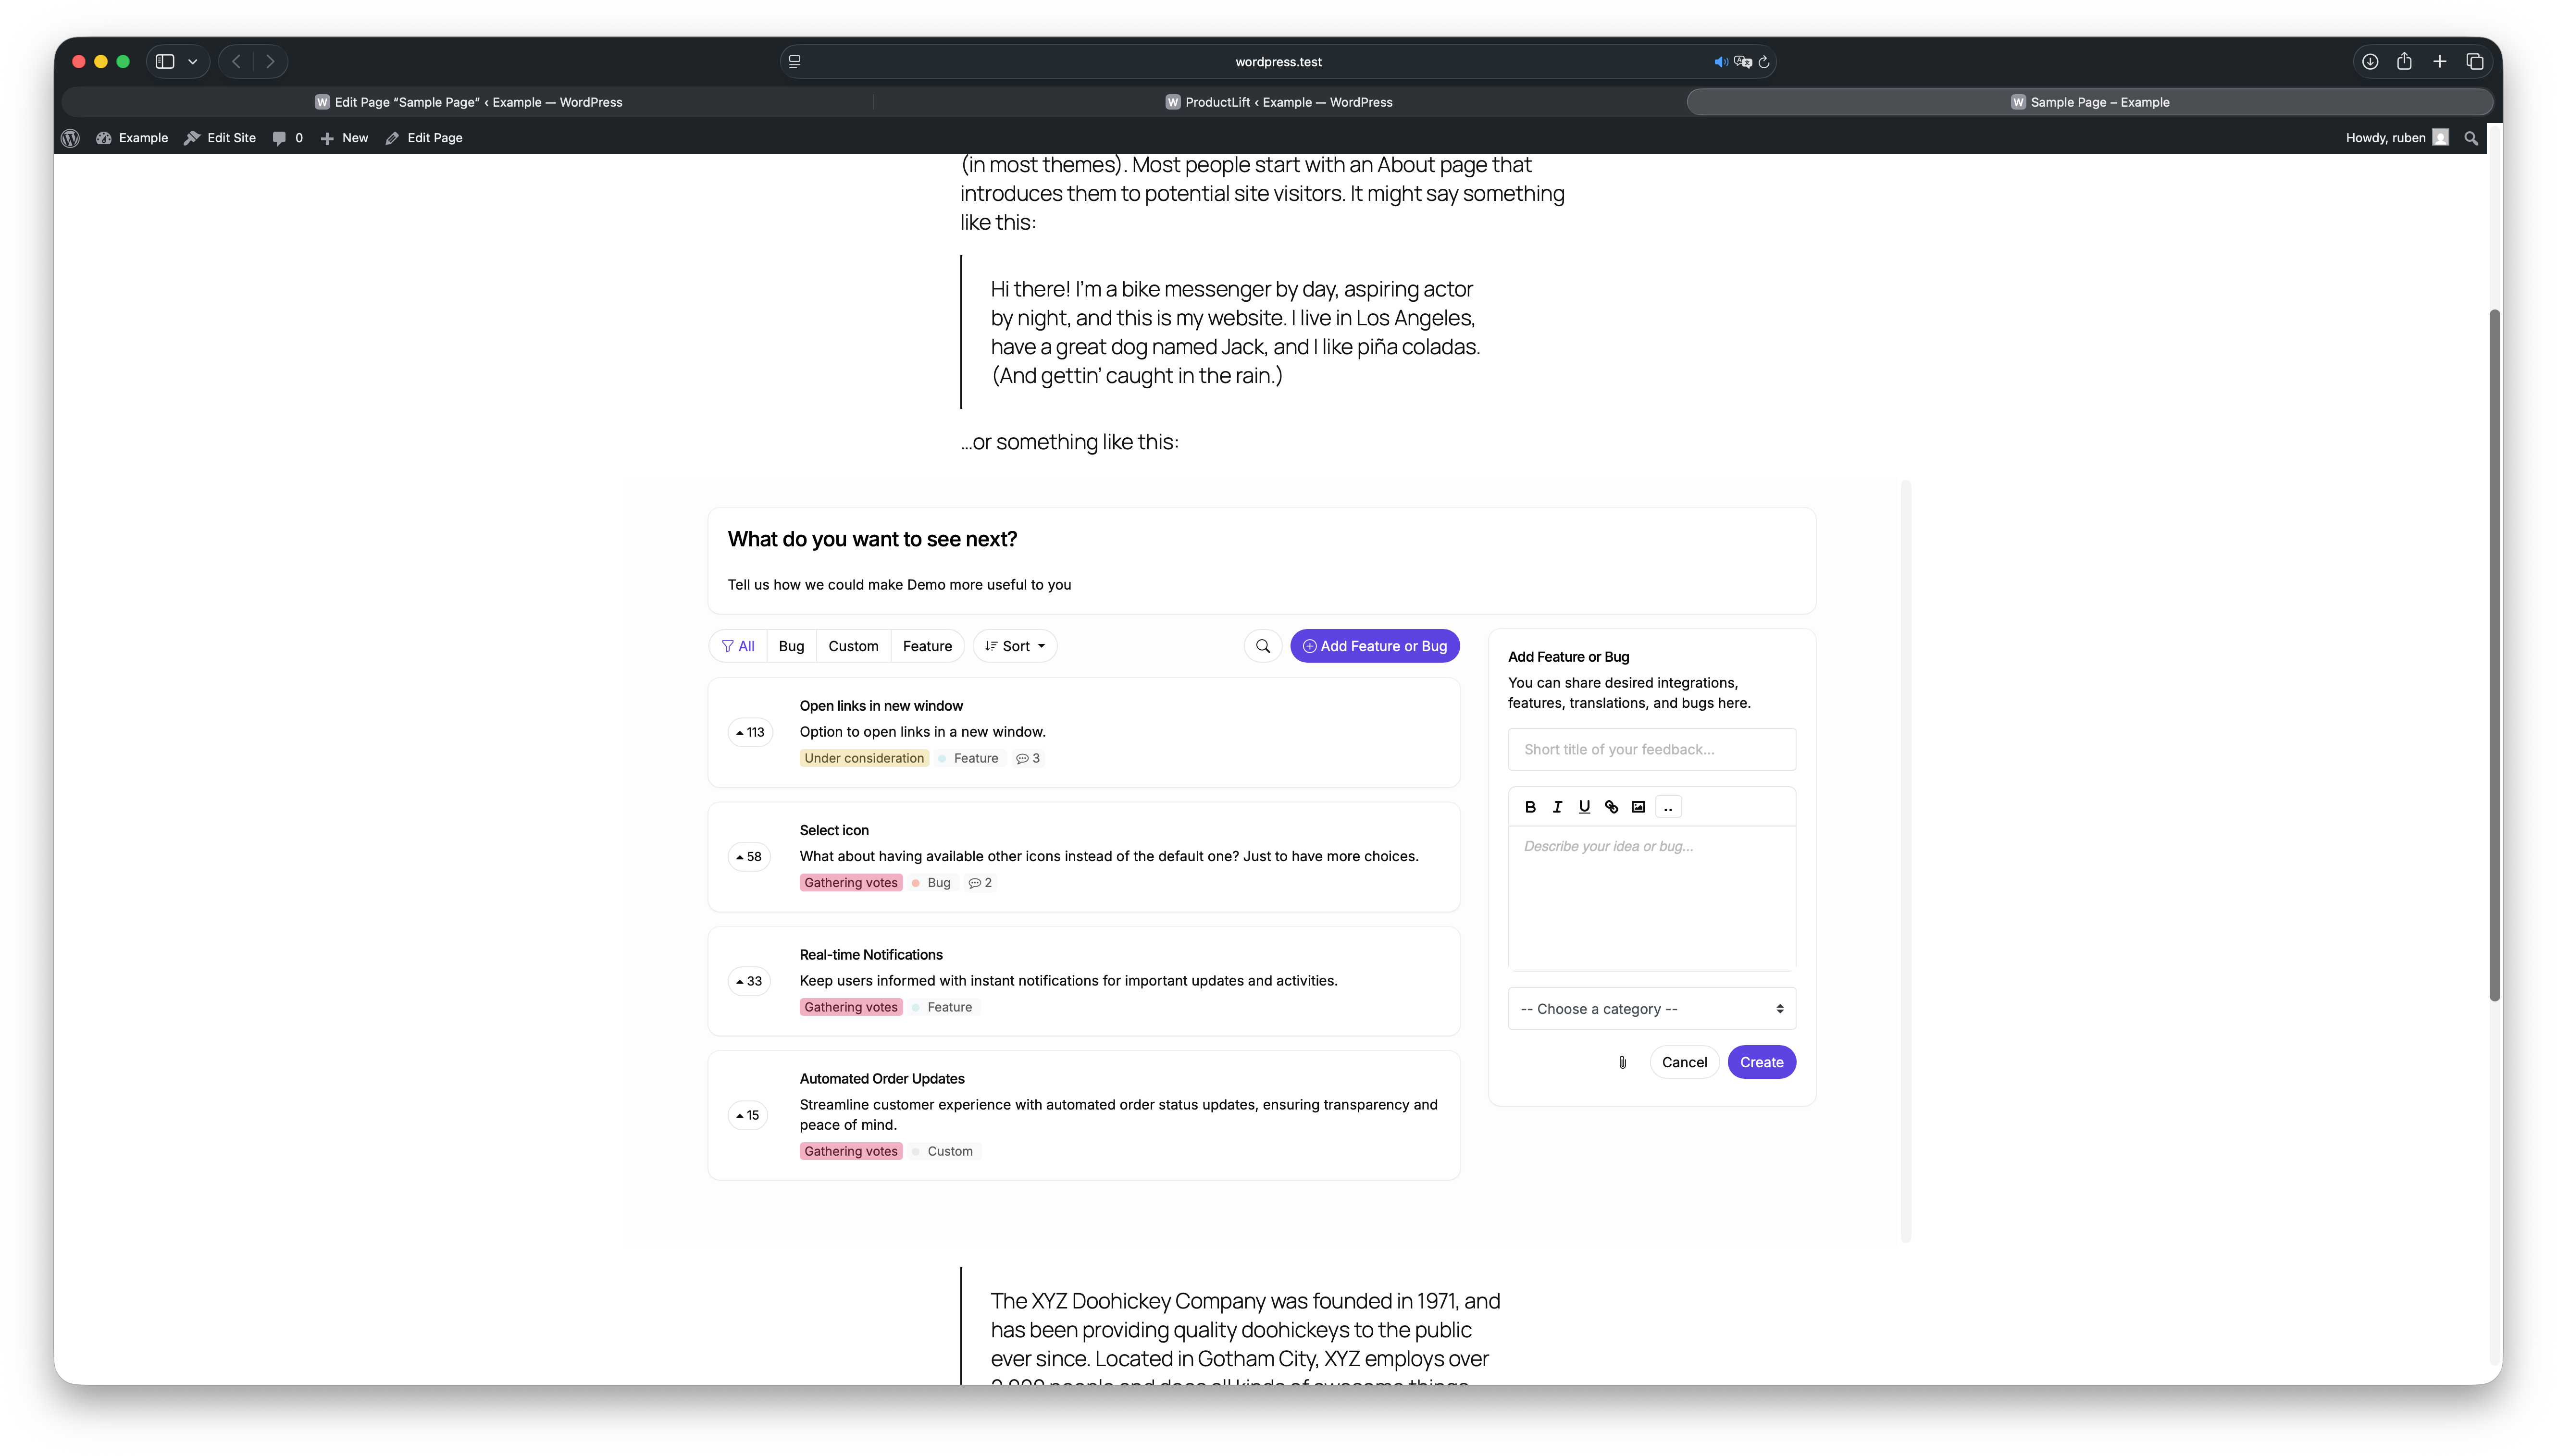Image resolution: width=2557 pixels, height=1456 pixels.
Task: Open the 2 comments icon on Select icon post
Action: click(980, 883)
